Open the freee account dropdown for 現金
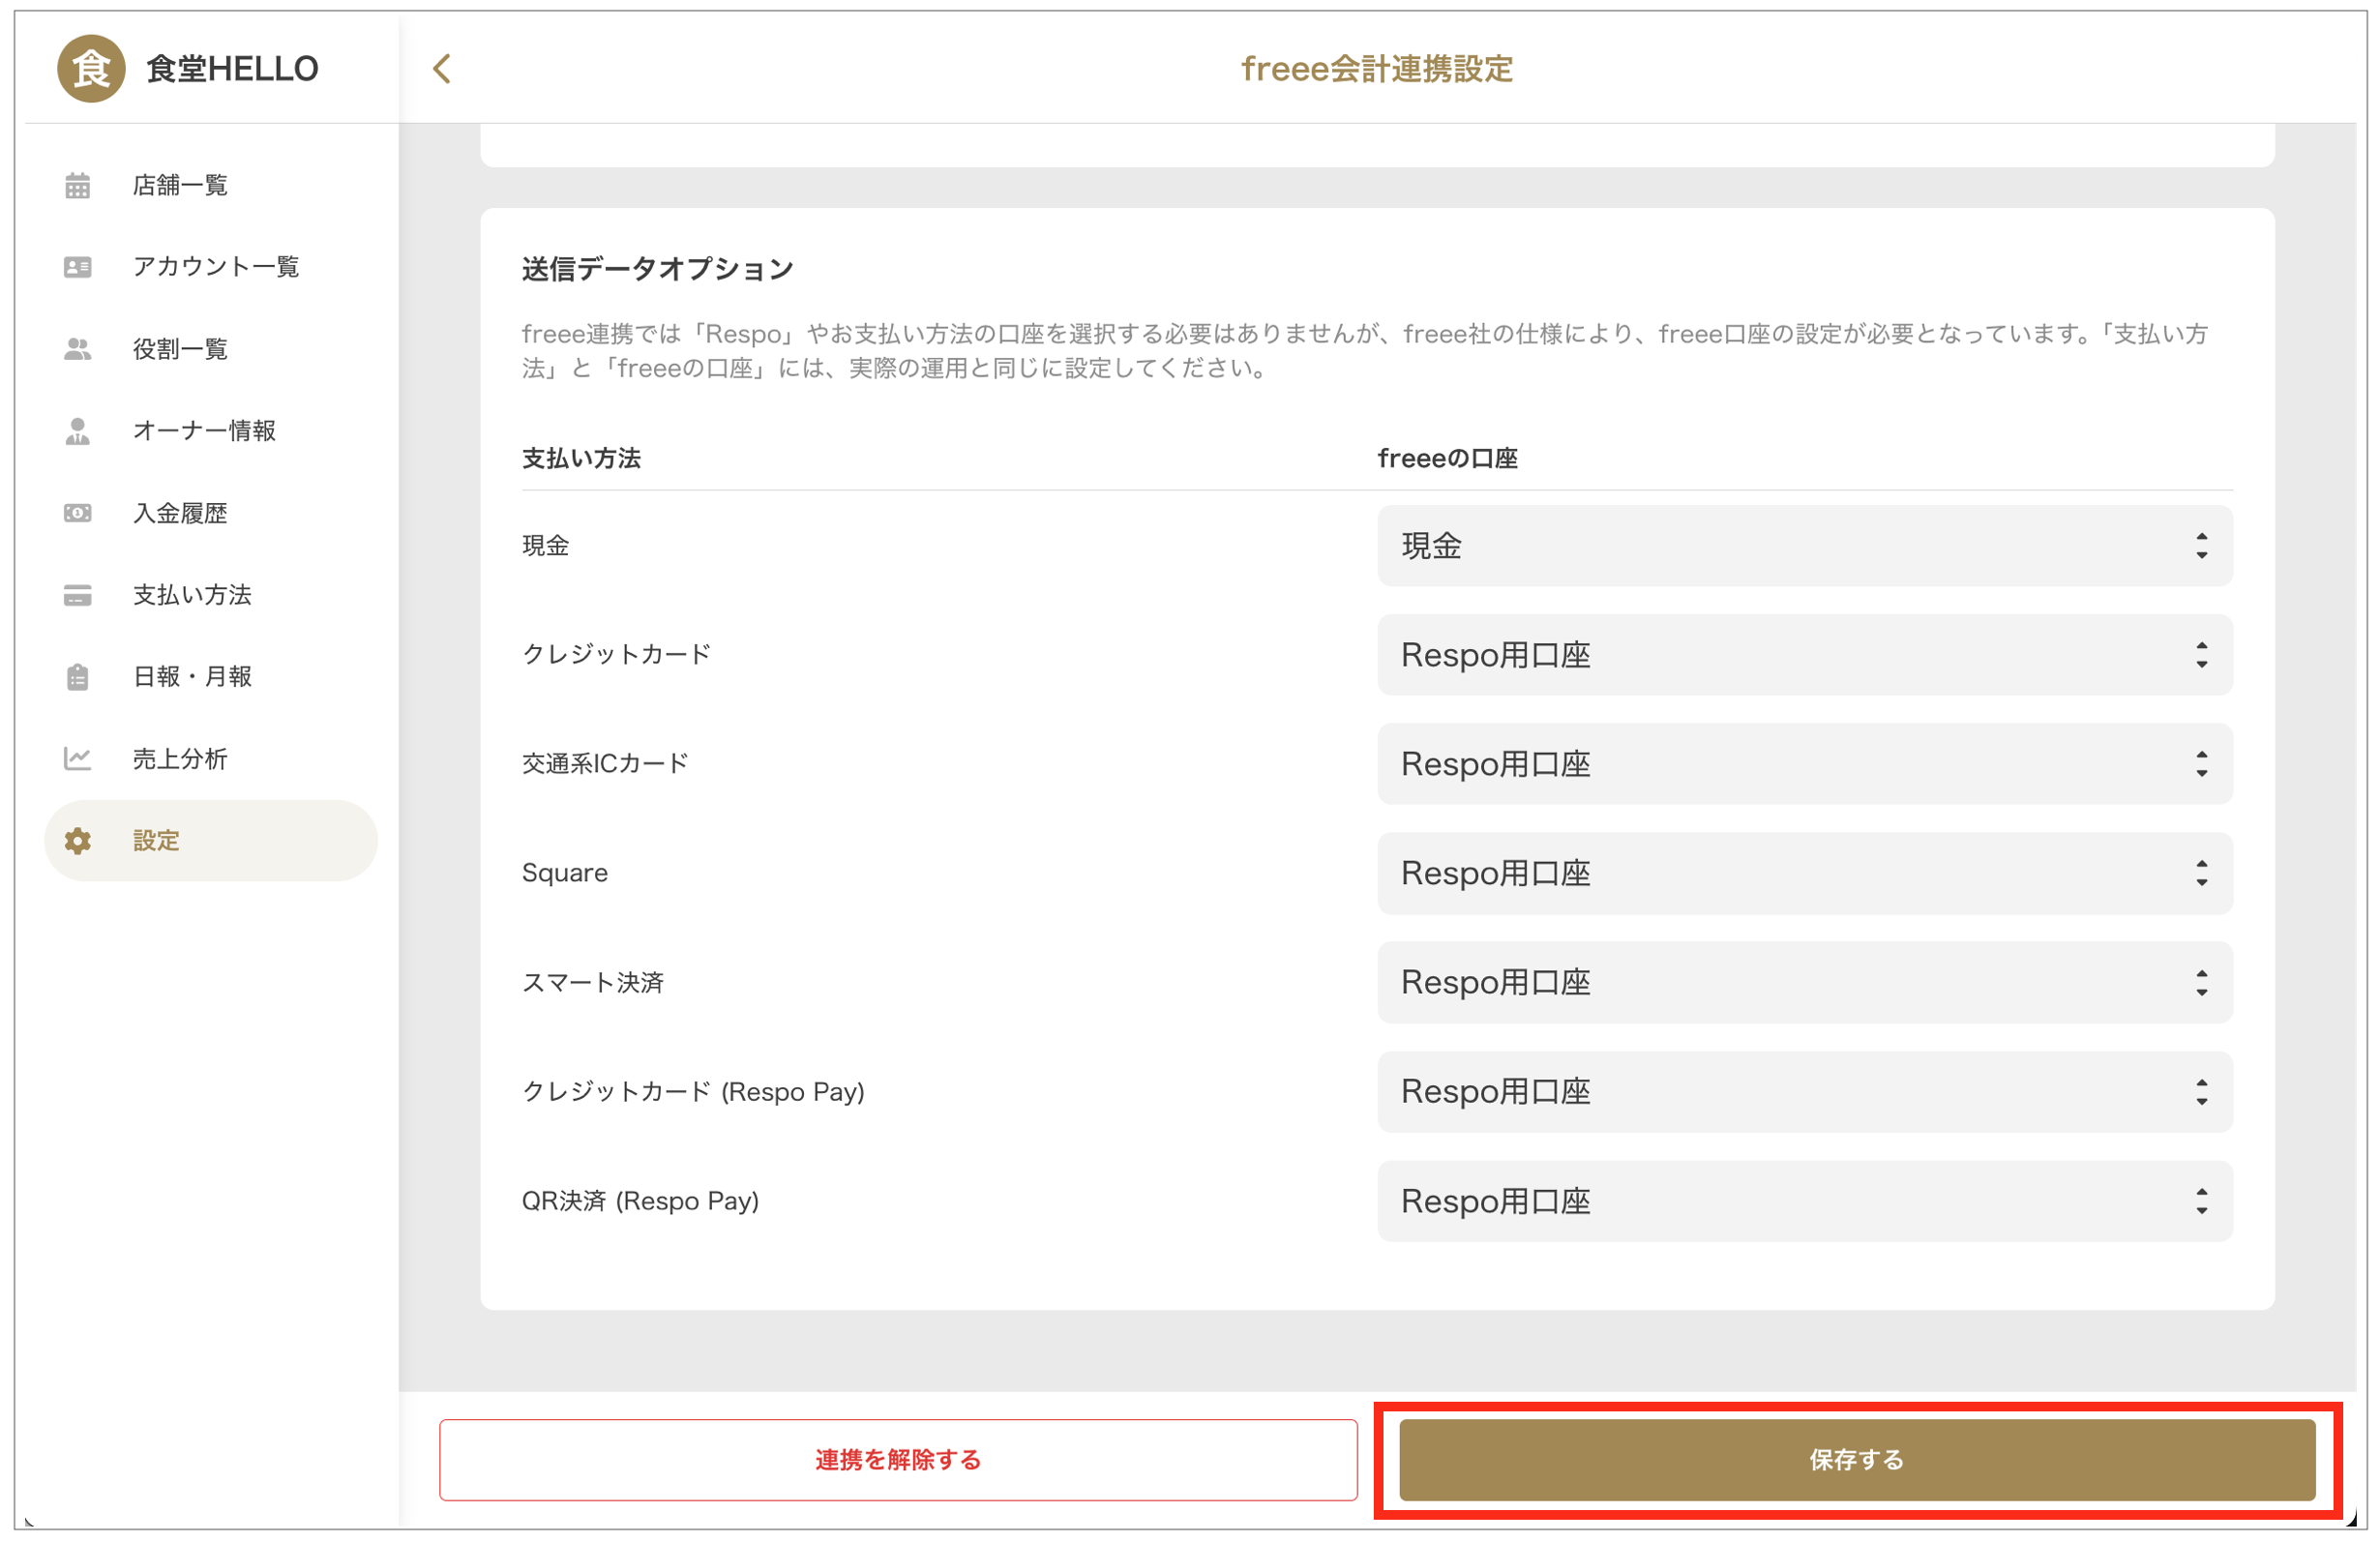2380x1542 pixels. pyautogui.click(x=1805, y=546)
